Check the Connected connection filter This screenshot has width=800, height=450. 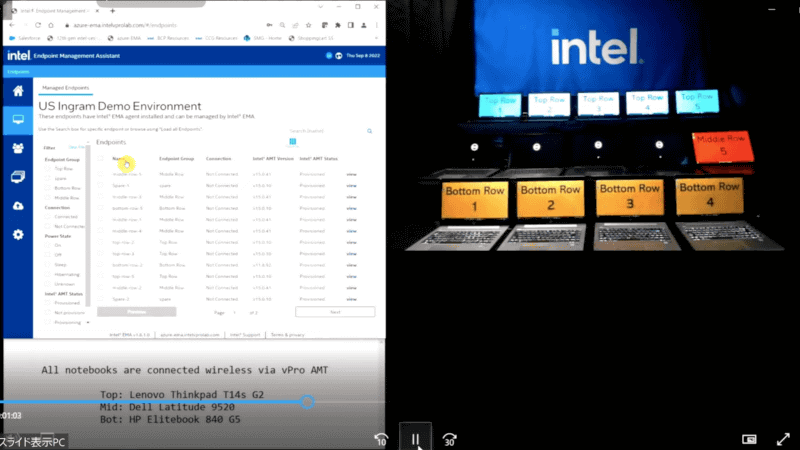pos(47,216)
